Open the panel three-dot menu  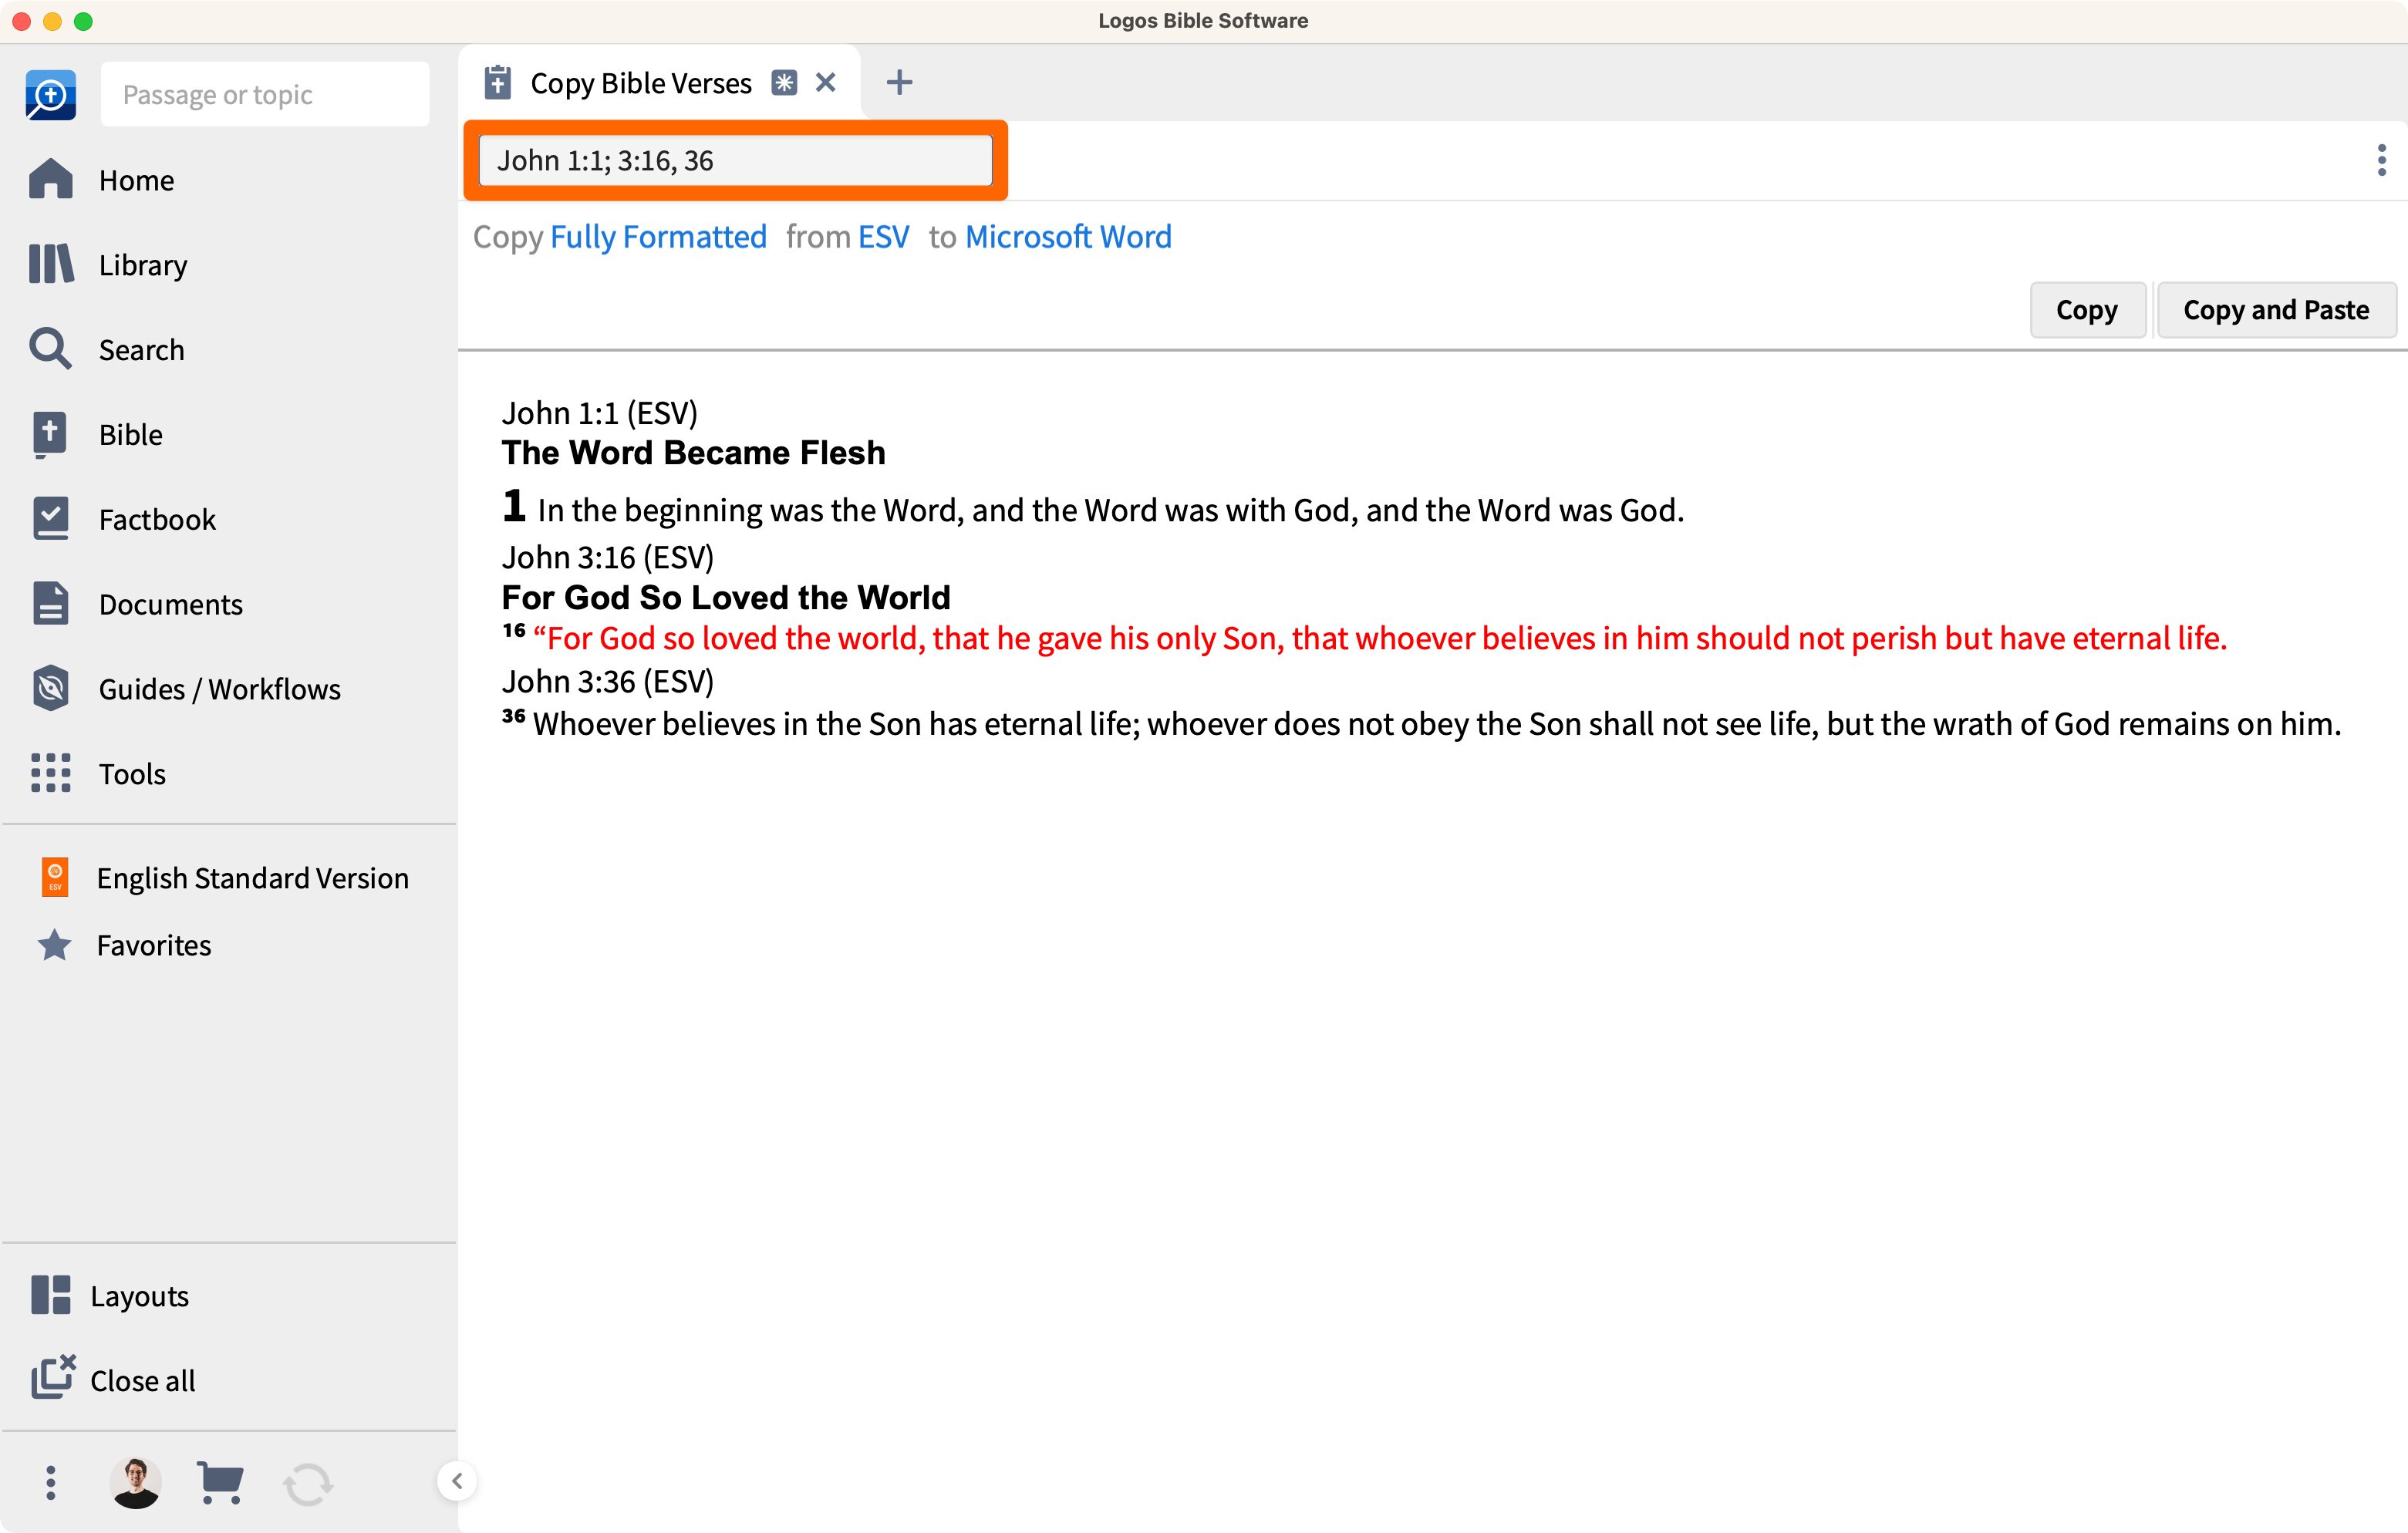point(2381,160)
